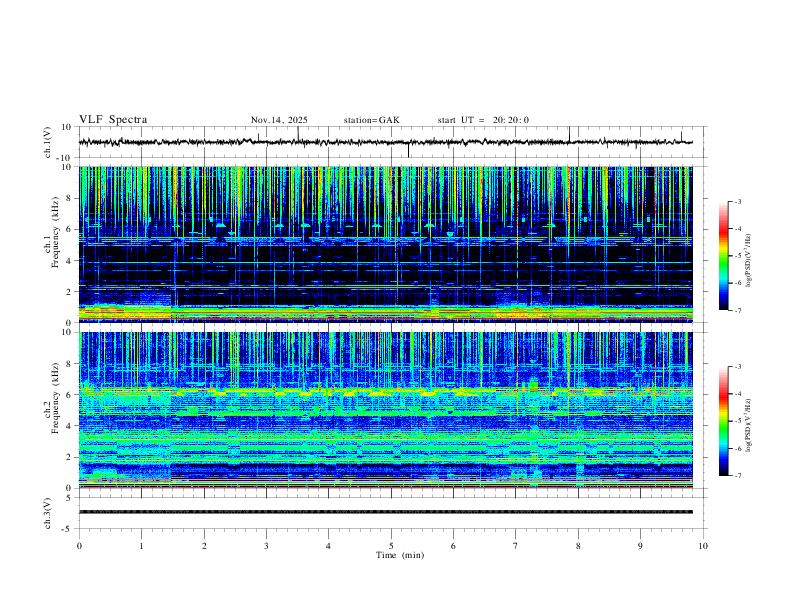Click x-axis tick label "4"
This screenshot has width=792, height=612.
328,546
